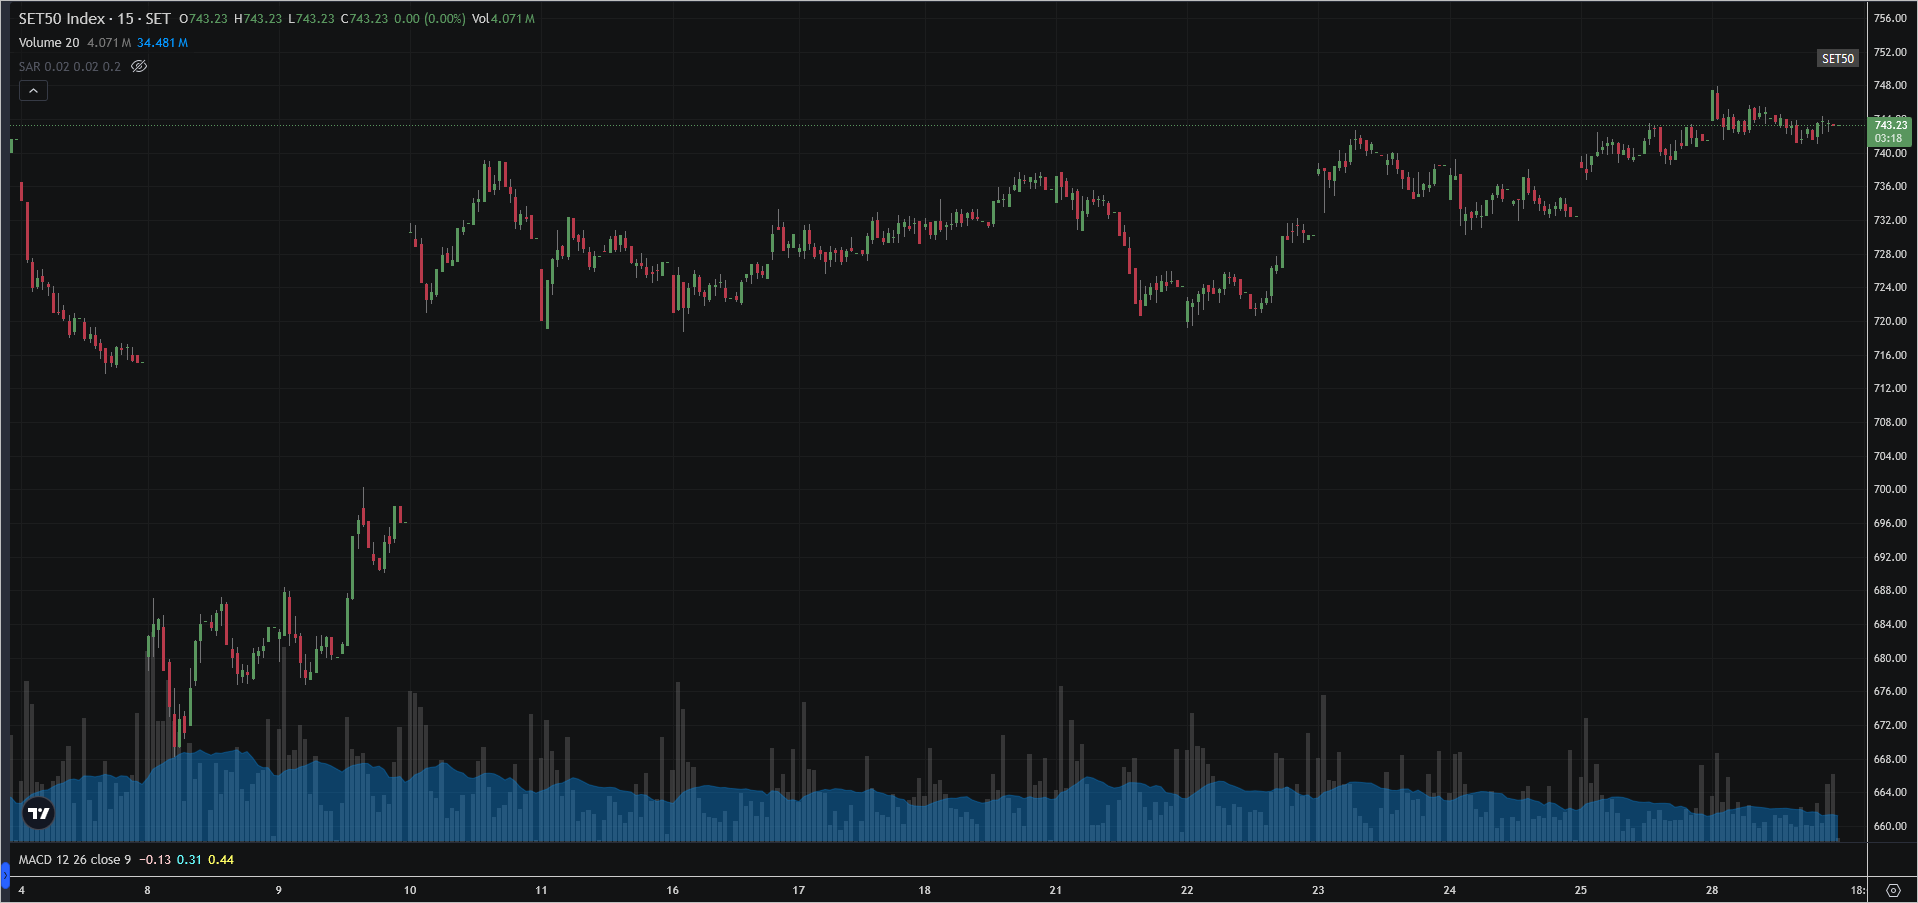Click date 23 on time axis
This screenshot has height=903, width=1918.
coord(1318,890)
